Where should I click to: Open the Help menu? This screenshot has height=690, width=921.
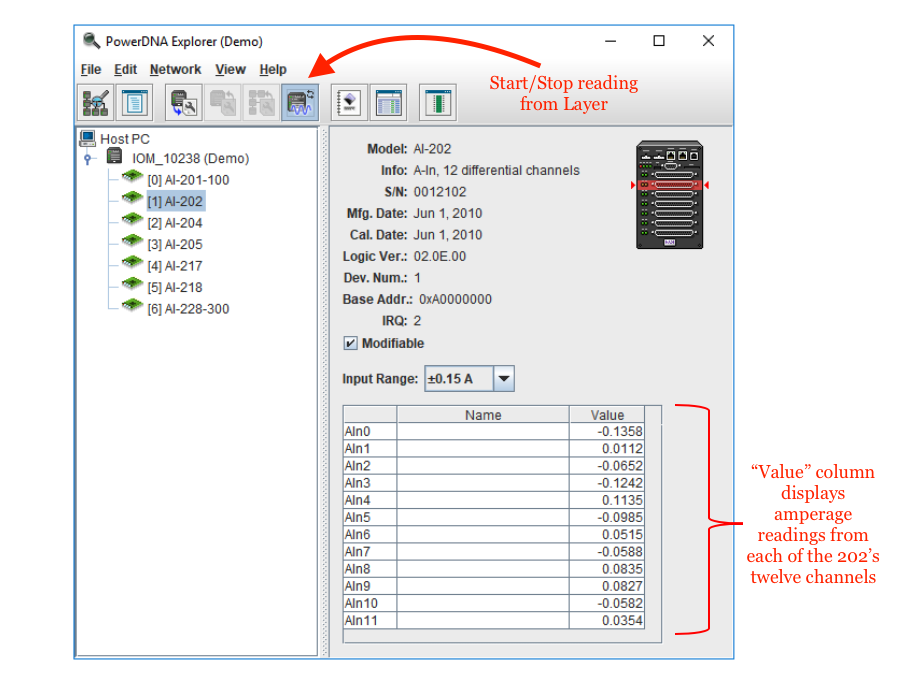[273, 69]
